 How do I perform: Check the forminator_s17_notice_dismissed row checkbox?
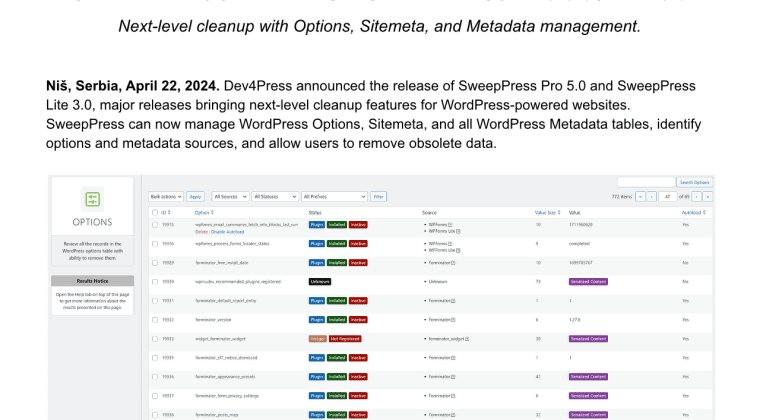point(155,358)
